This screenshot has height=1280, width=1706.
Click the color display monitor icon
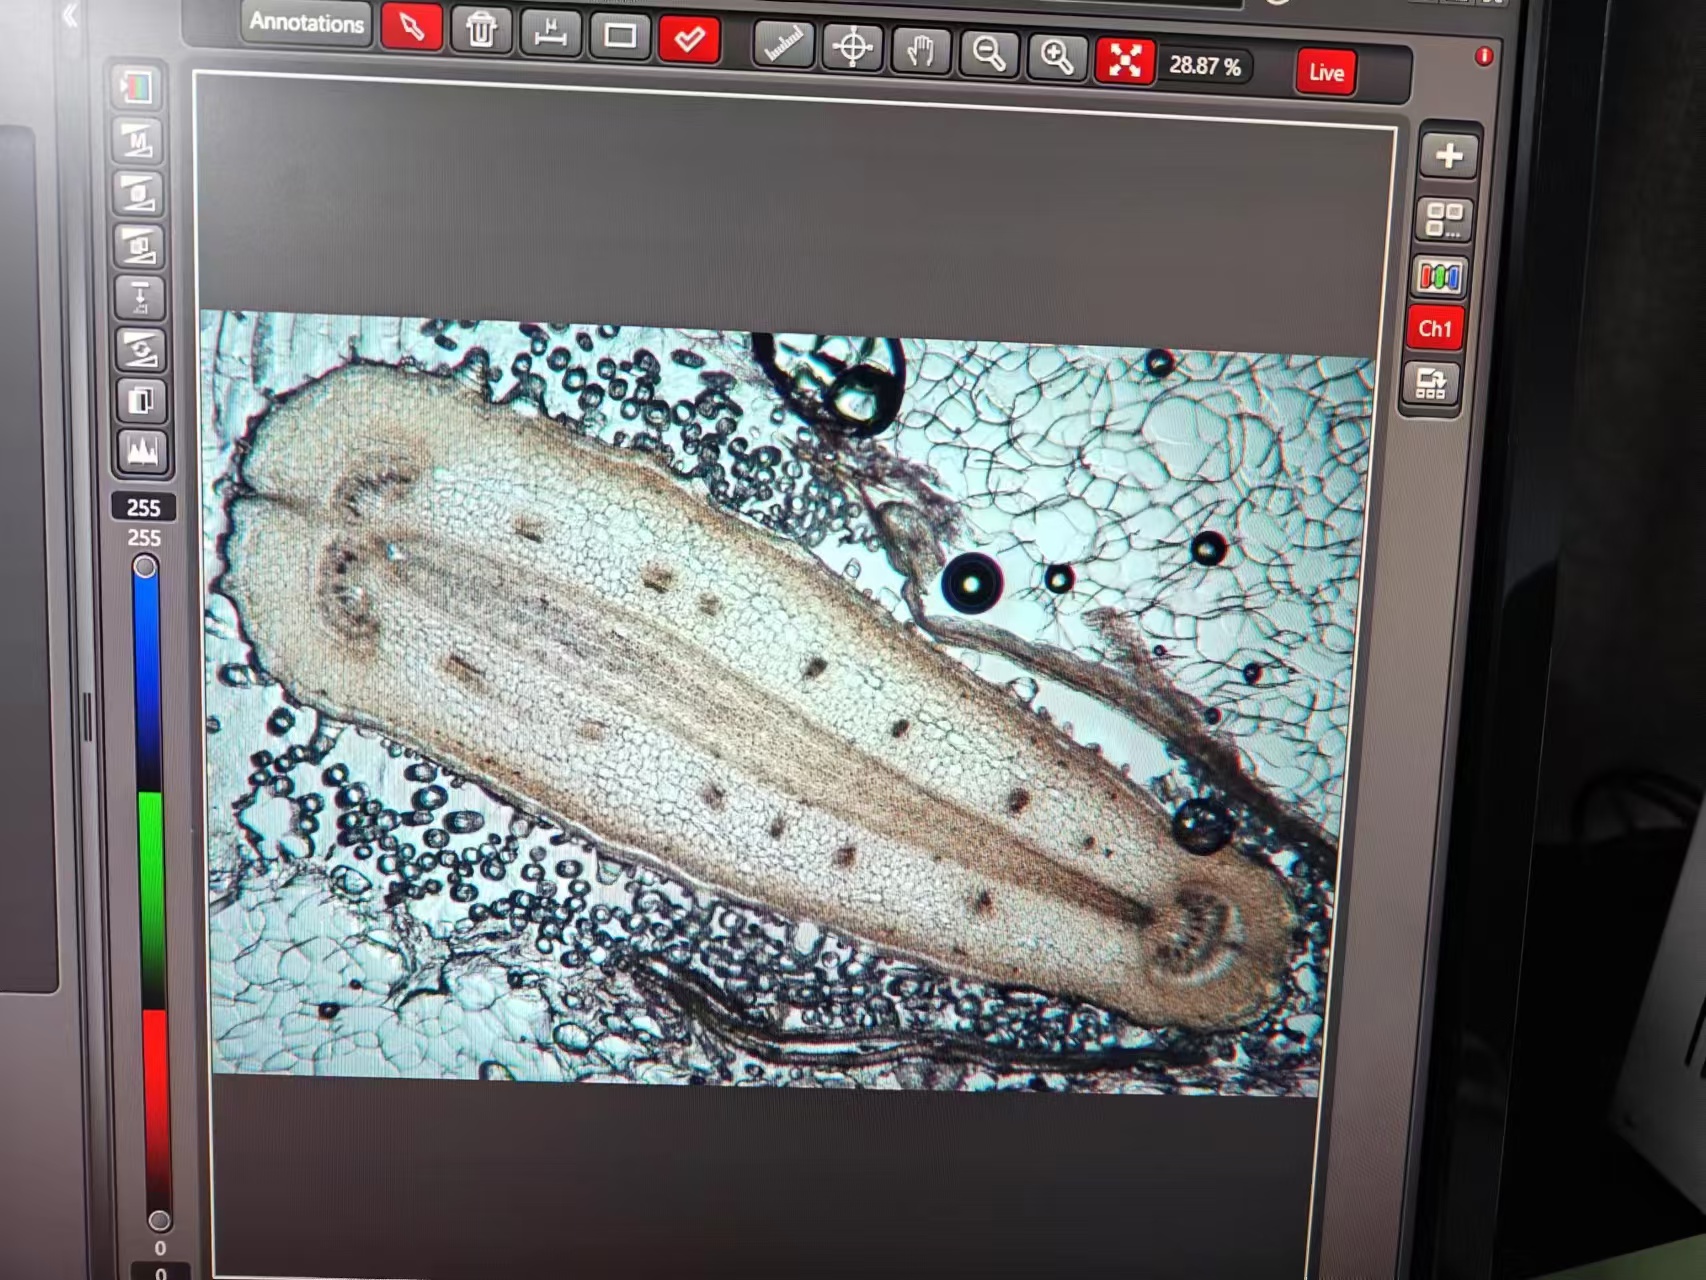pyautogui.click(x=136, y=88)
